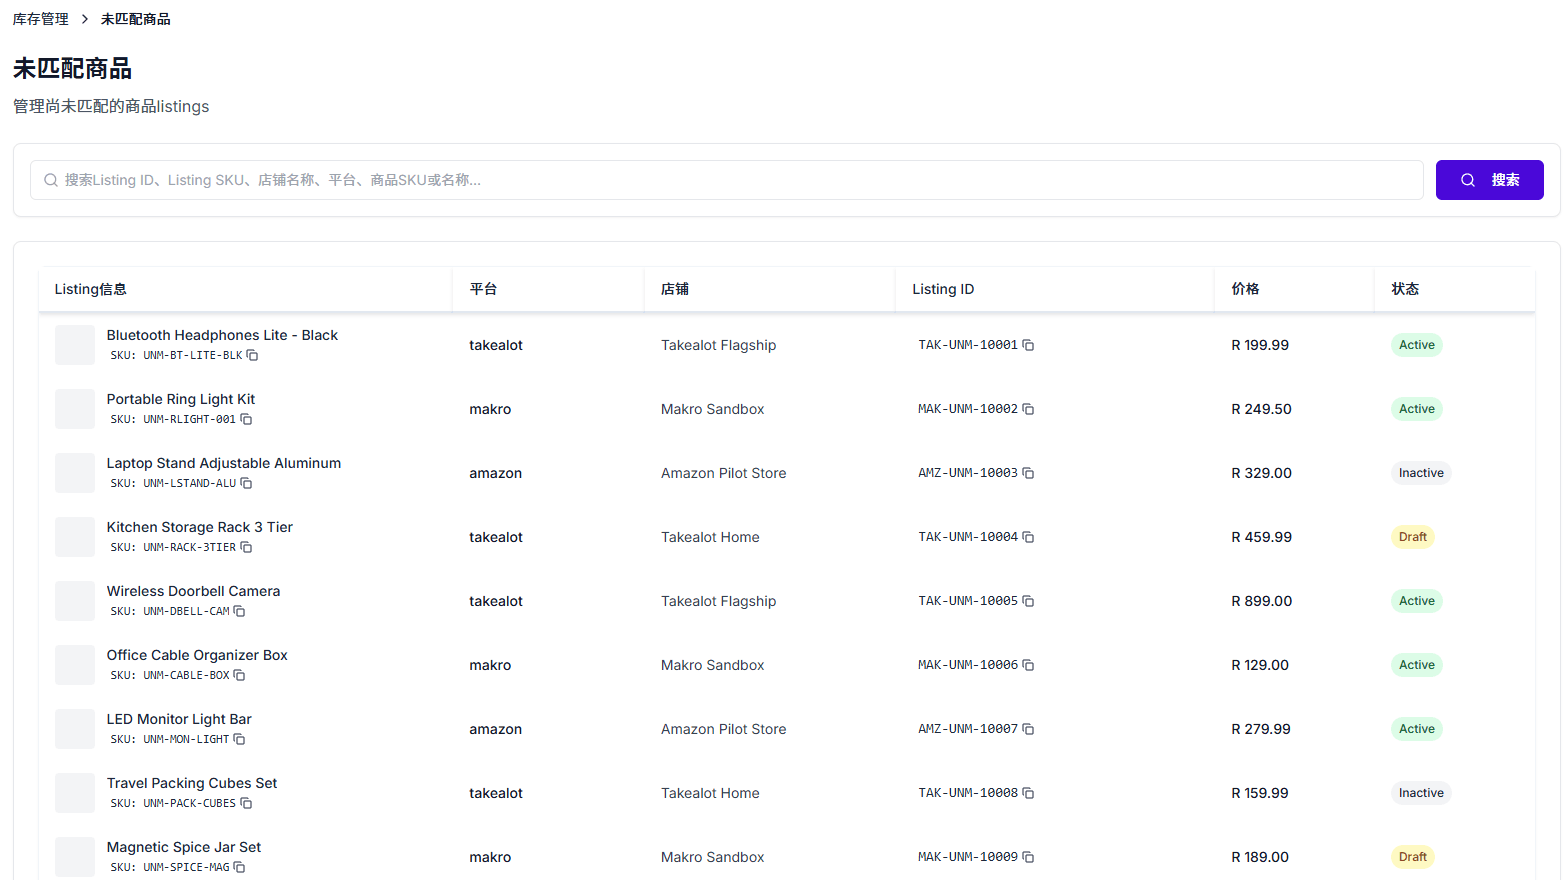Copy SKU UNM-BT-LITE-BLK with copy icon
This screenshot has width=1565, height=880.
[252, 356]
